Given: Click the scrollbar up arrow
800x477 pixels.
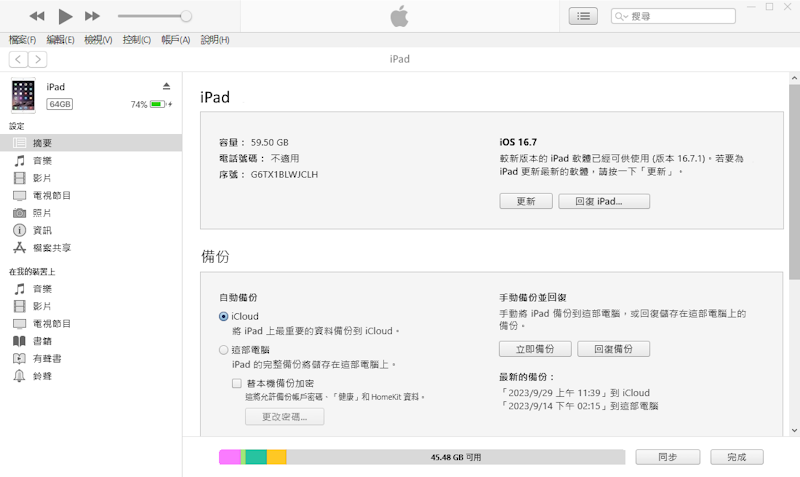Looking at the screenshot, I should click(x=794, y=78).
